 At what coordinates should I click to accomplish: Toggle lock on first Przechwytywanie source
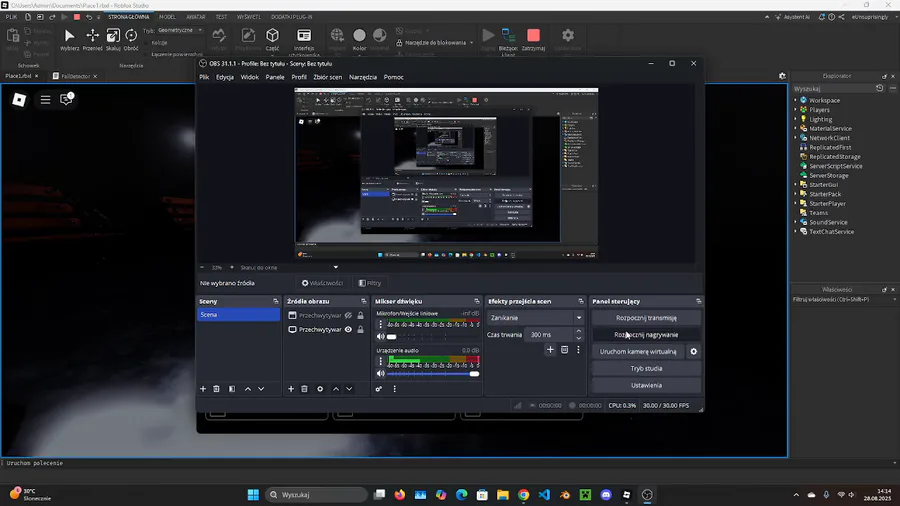360,316
